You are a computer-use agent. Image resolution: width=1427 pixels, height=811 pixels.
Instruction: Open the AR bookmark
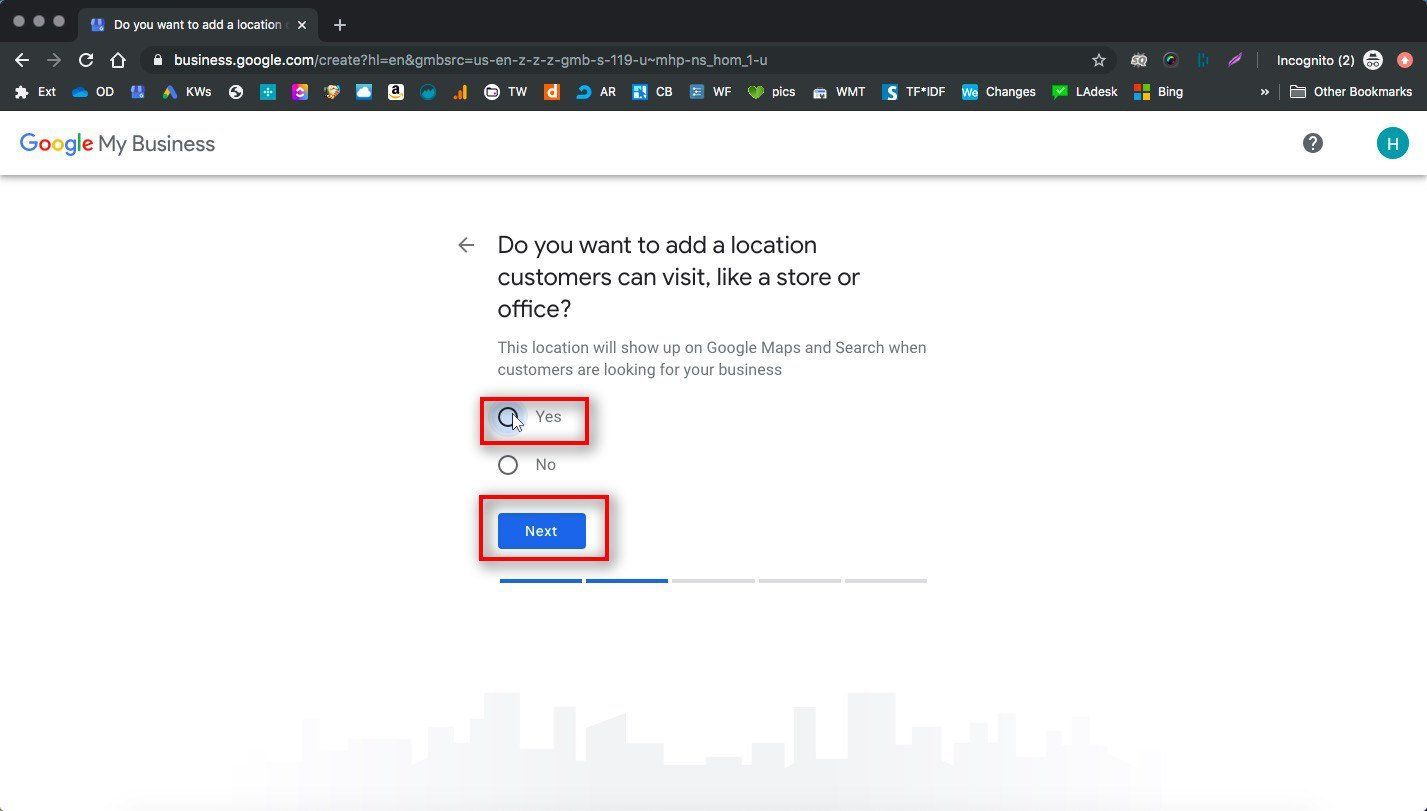coord(596,92)
